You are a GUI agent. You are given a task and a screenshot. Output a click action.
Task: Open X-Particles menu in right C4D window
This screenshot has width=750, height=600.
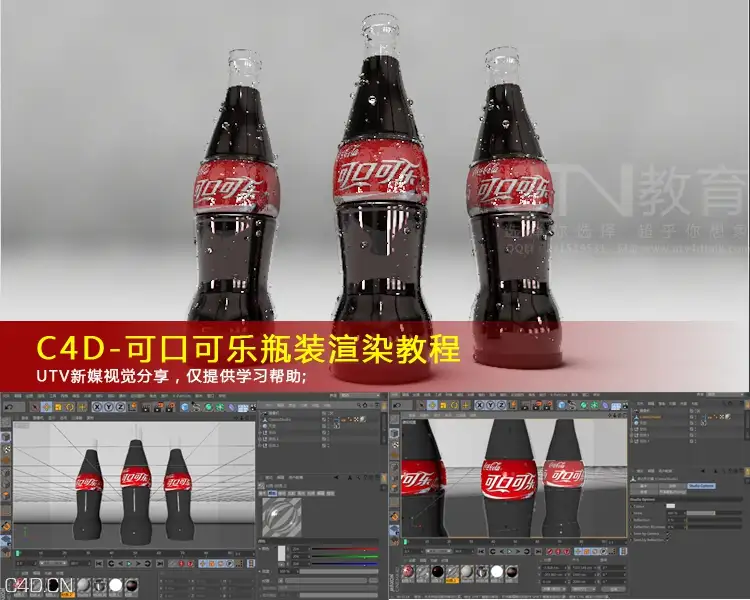(558, 395)
